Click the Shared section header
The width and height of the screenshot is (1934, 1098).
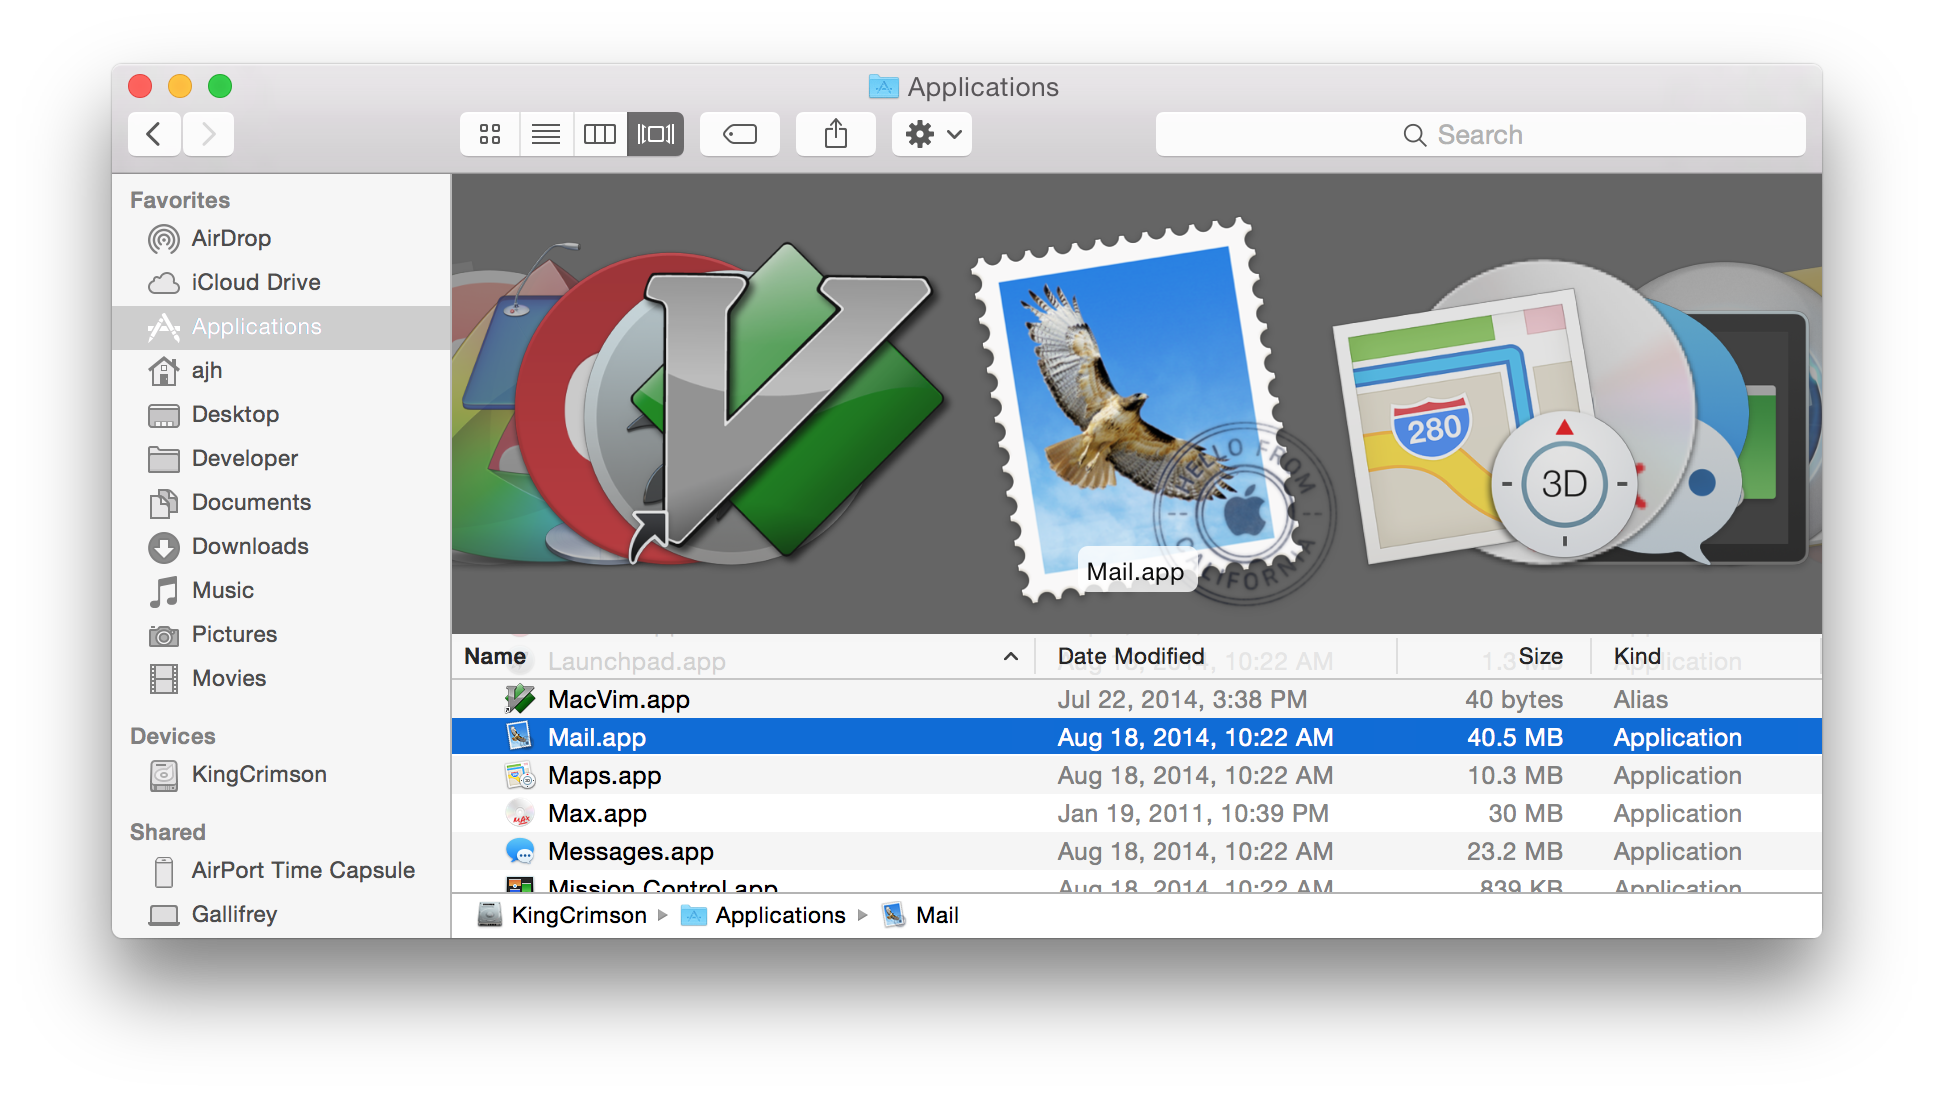(168, 832)
